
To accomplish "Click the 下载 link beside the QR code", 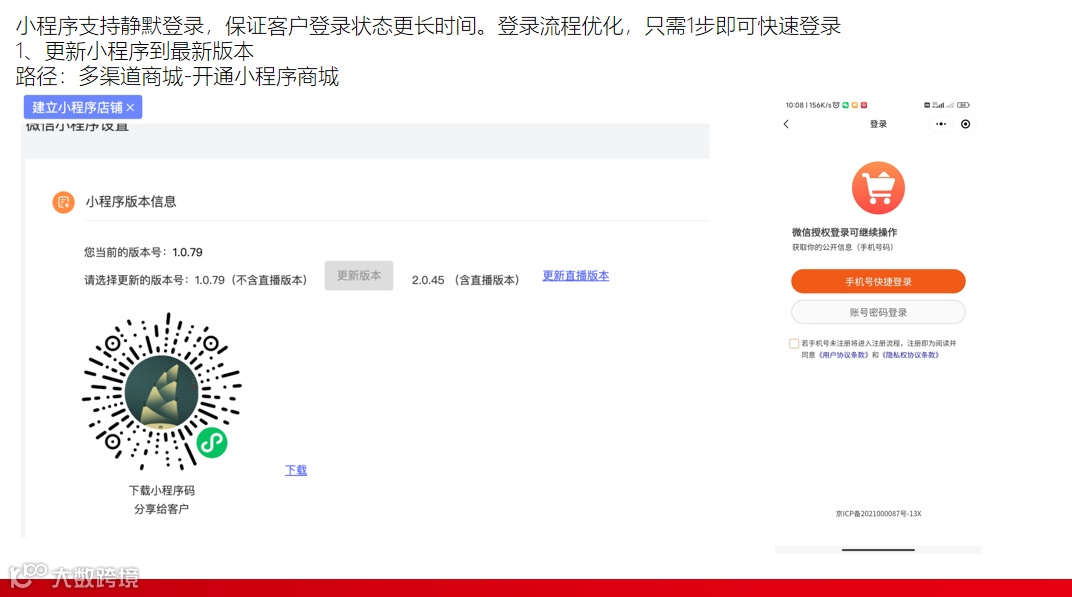I will pyautogui.click(x=296, y=470).
